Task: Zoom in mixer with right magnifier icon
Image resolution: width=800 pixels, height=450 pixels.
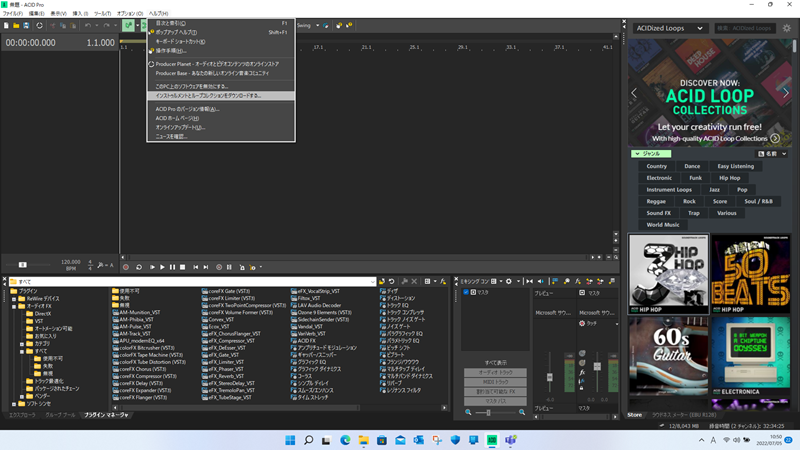Action: click(522, 412)
